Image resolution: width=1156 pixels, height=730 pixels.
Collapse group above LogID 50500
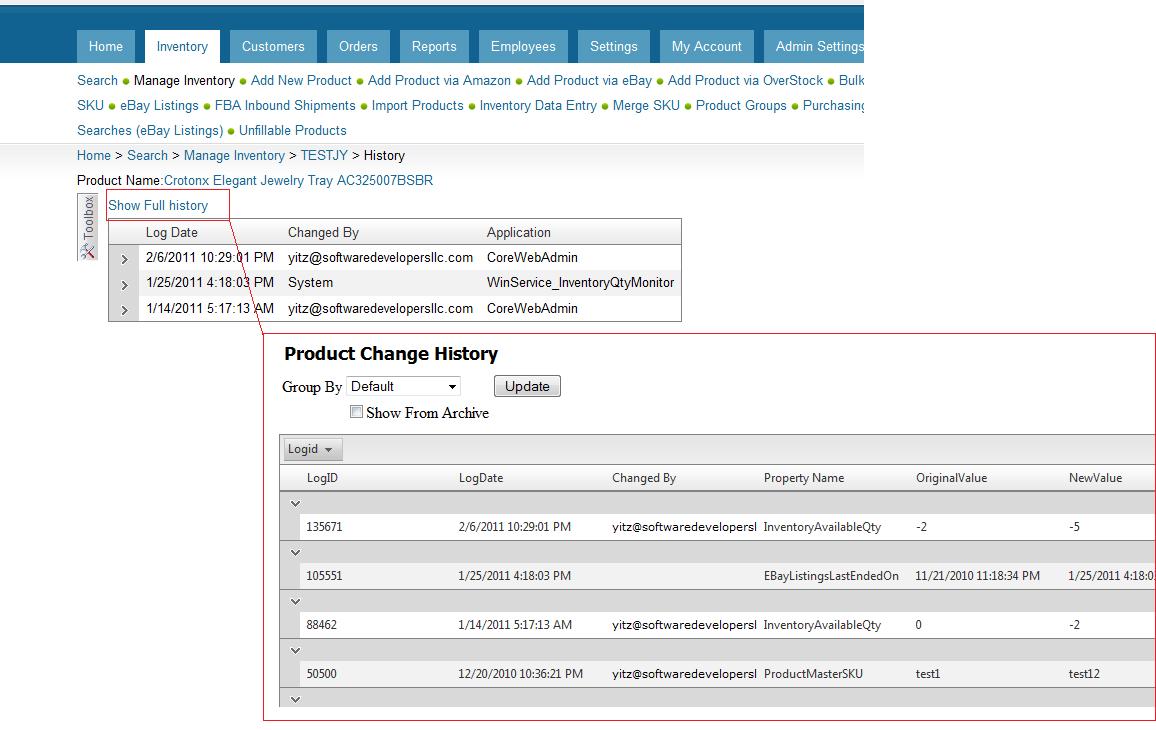(296, 650)
